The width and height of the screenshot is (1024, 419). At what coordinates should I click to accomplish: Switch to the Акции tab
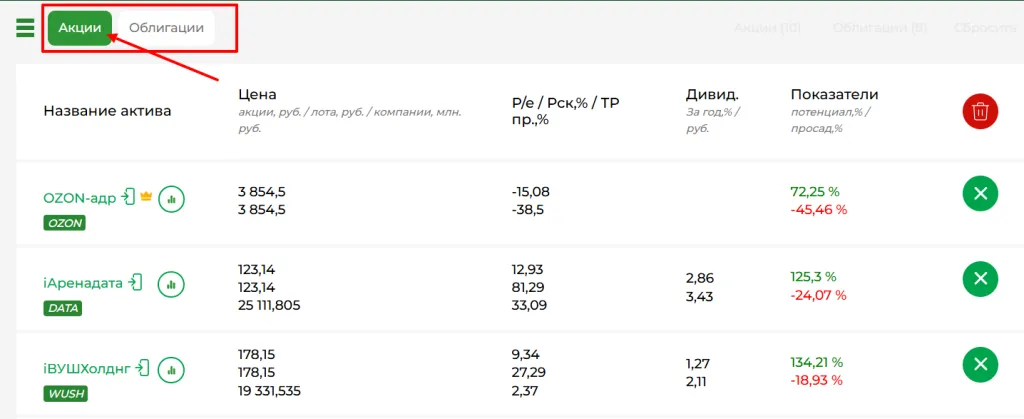tap(80, 28)
